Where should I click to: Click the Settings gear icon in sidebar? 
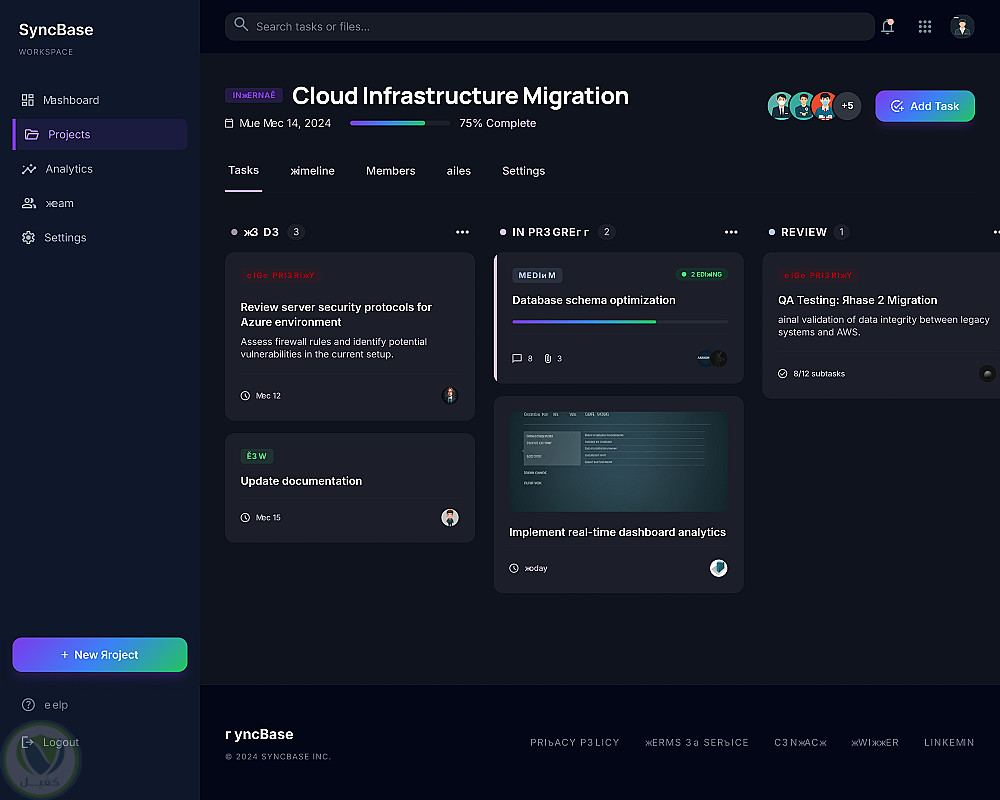tap(28, 237)
